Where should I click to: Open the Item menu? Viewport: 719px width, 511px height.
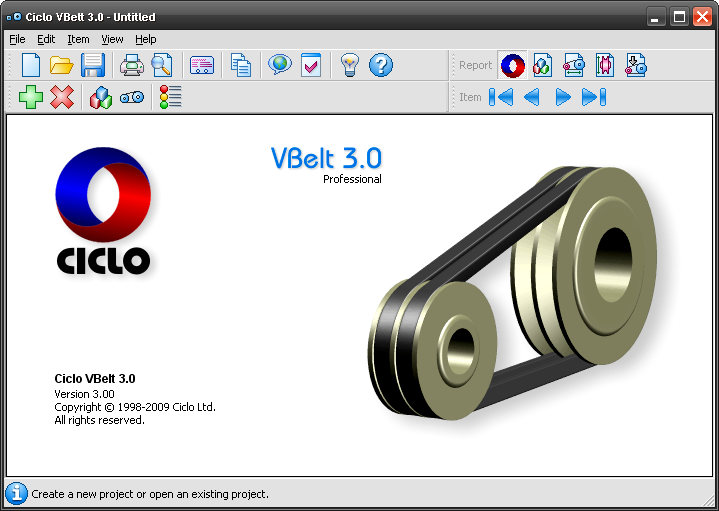(78, 39)
